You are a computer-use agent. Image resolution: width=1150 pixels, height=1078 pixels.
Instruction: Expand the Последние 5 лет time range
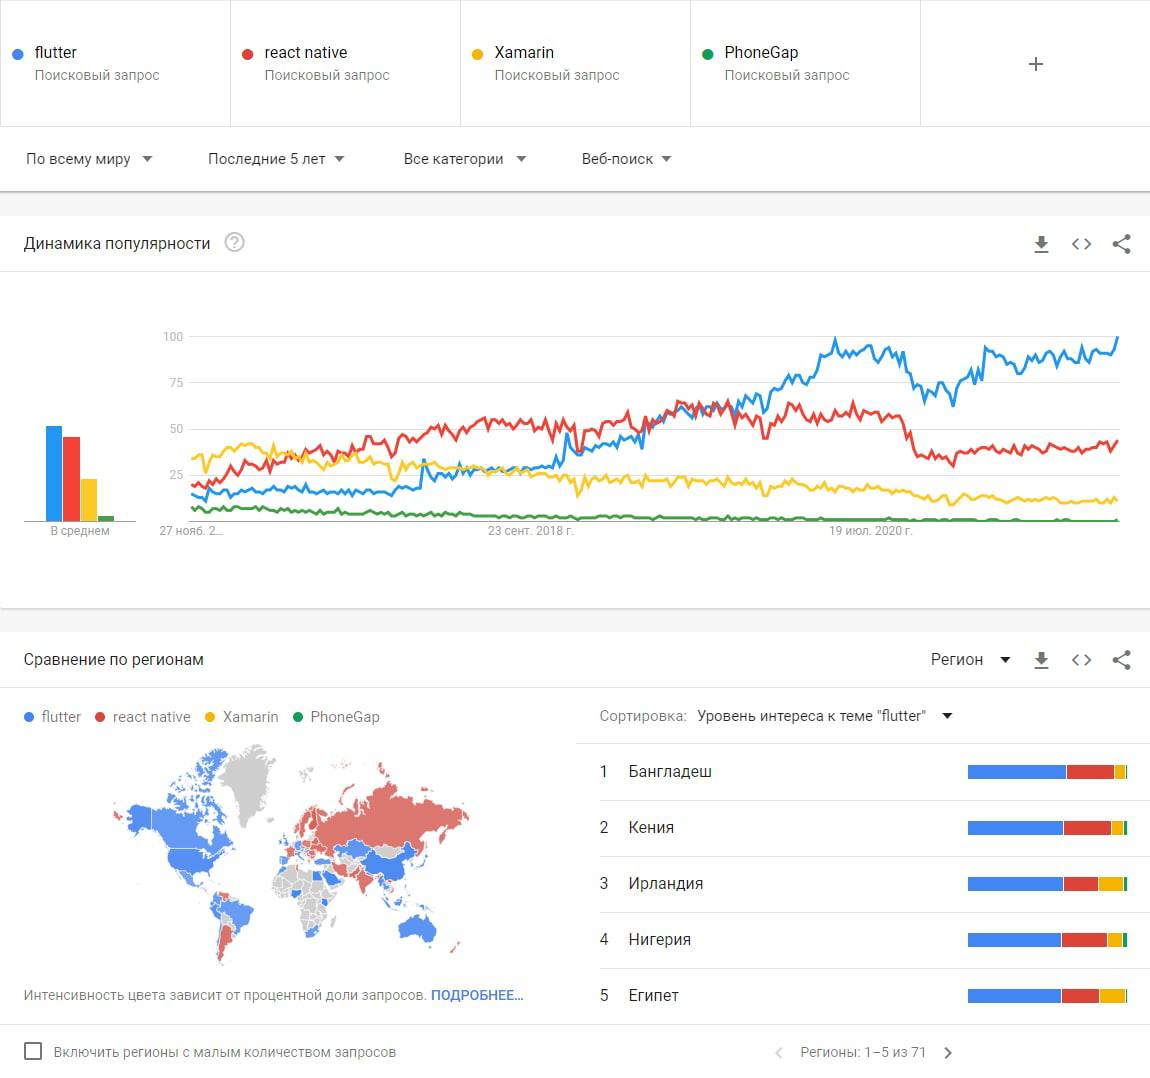pyautogui.click(x=276, y=159)
